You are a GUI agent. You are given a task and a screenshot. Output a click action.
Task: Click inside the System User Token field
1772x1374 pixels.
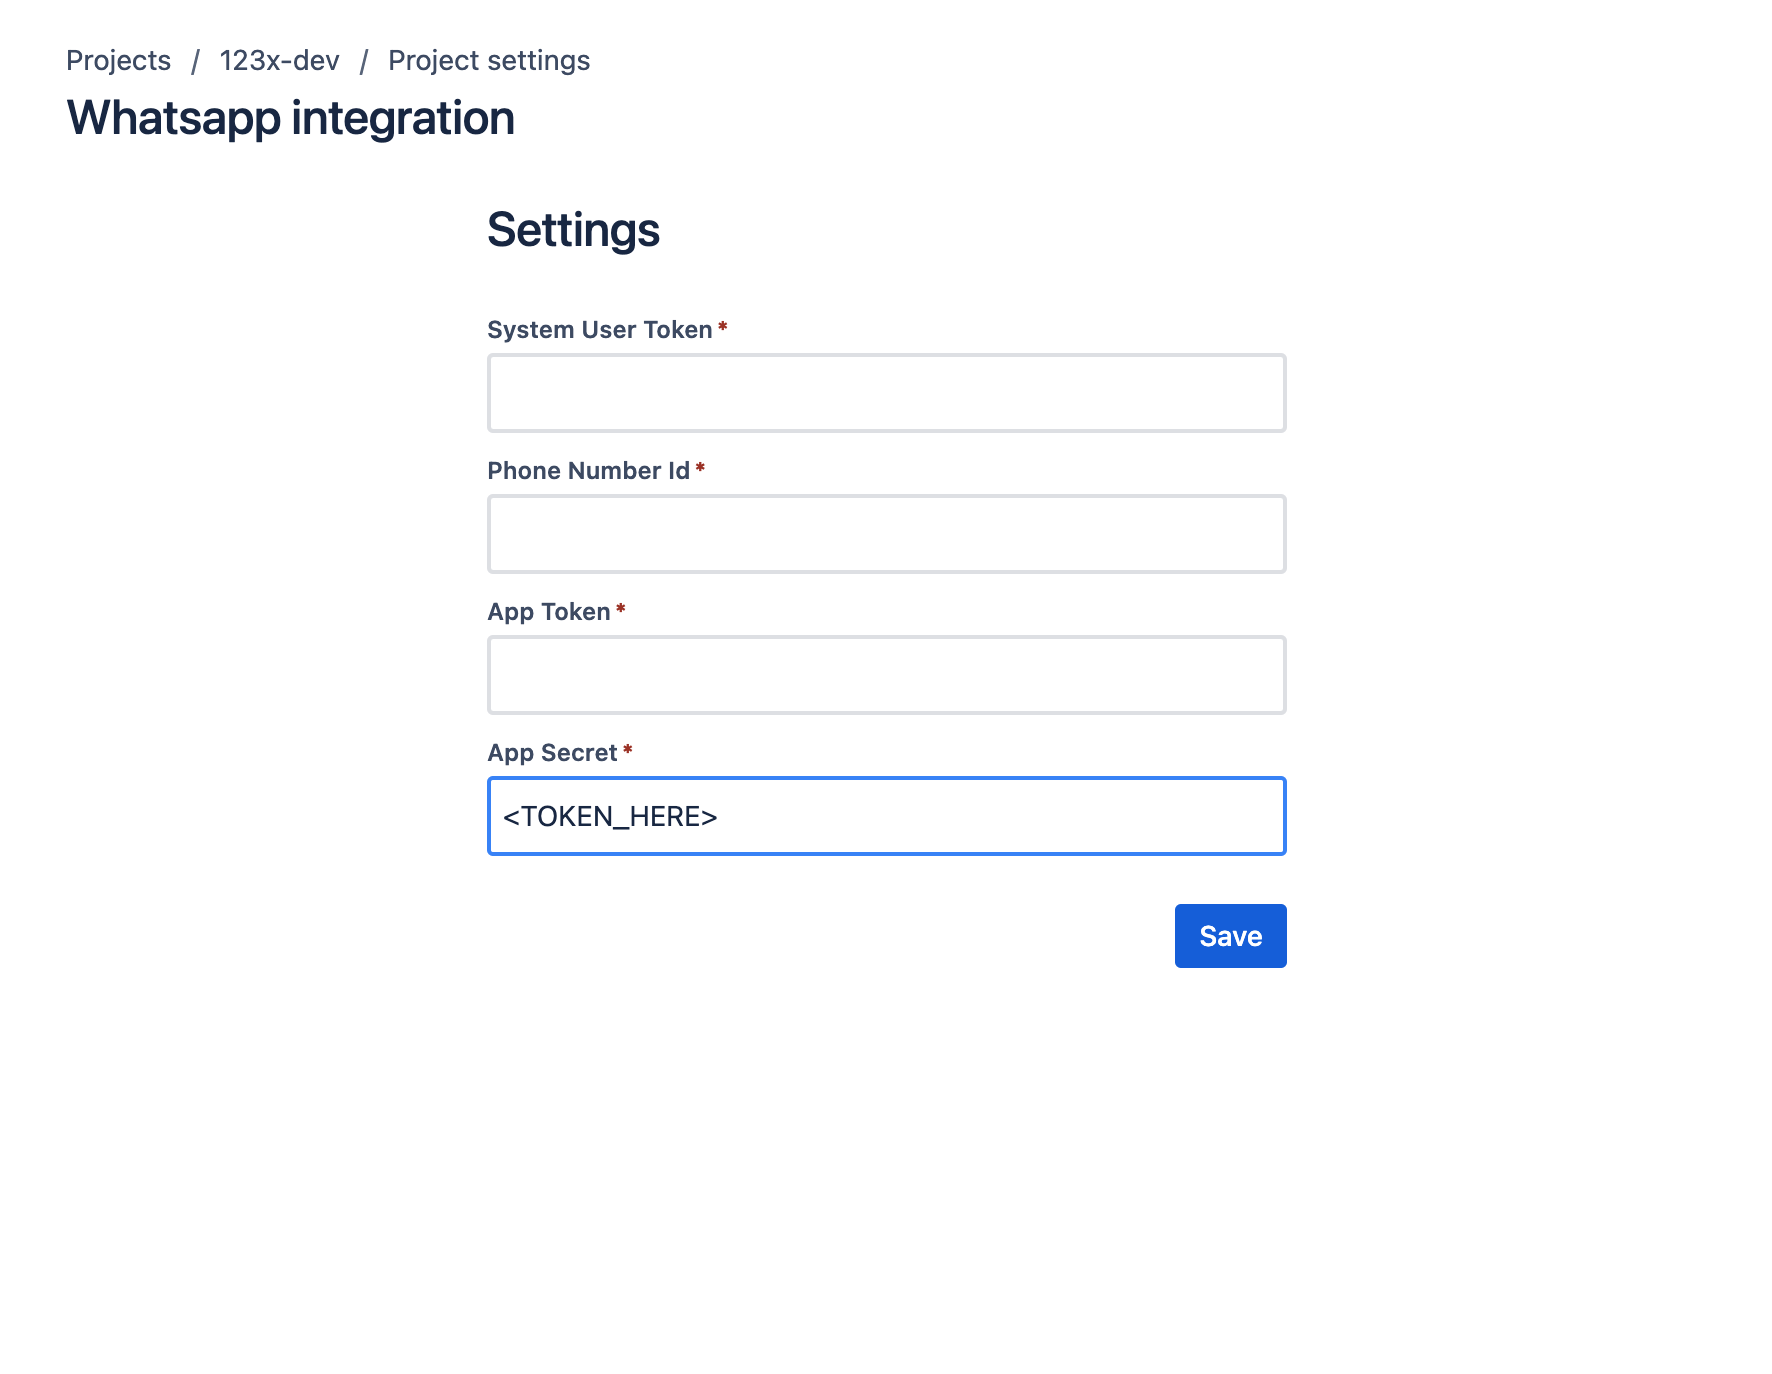pyautogui.click(x=886, y=392)
